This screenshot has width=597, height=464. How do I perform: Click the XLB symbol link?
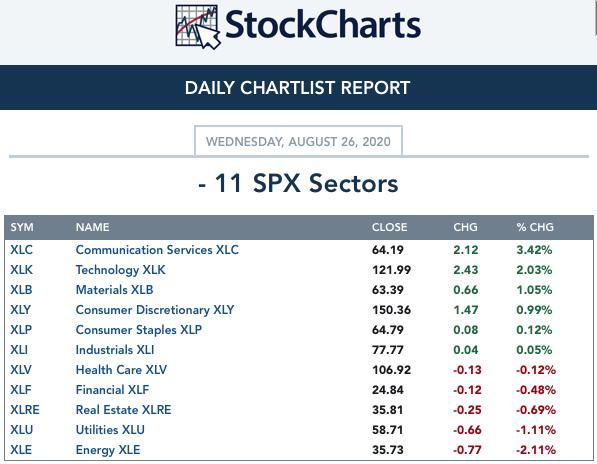[21, 290]
